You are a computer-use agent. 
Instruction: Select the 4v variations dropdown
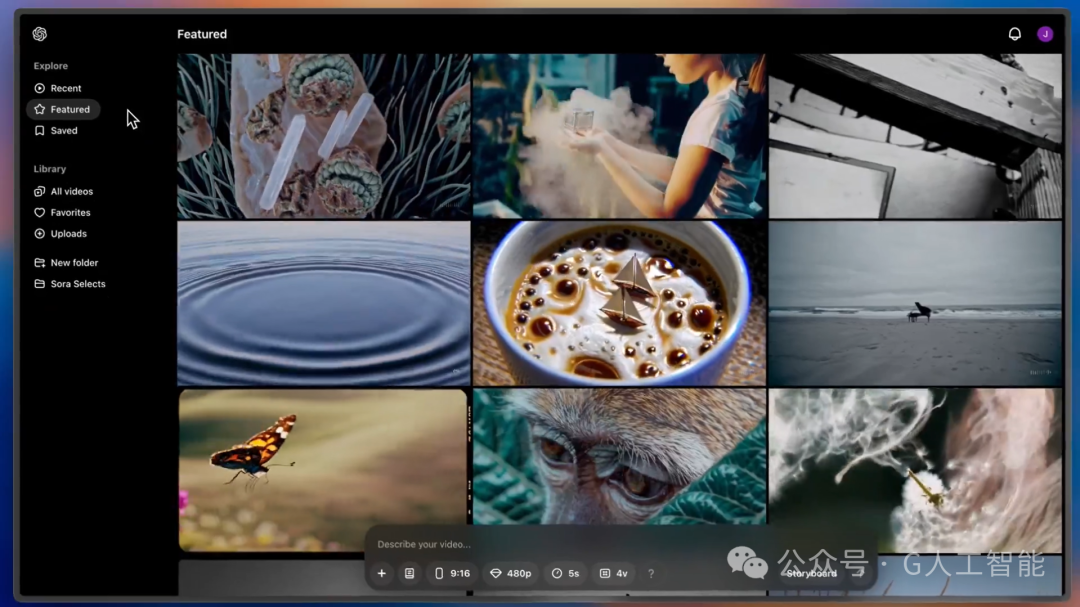tap(614, 573)
